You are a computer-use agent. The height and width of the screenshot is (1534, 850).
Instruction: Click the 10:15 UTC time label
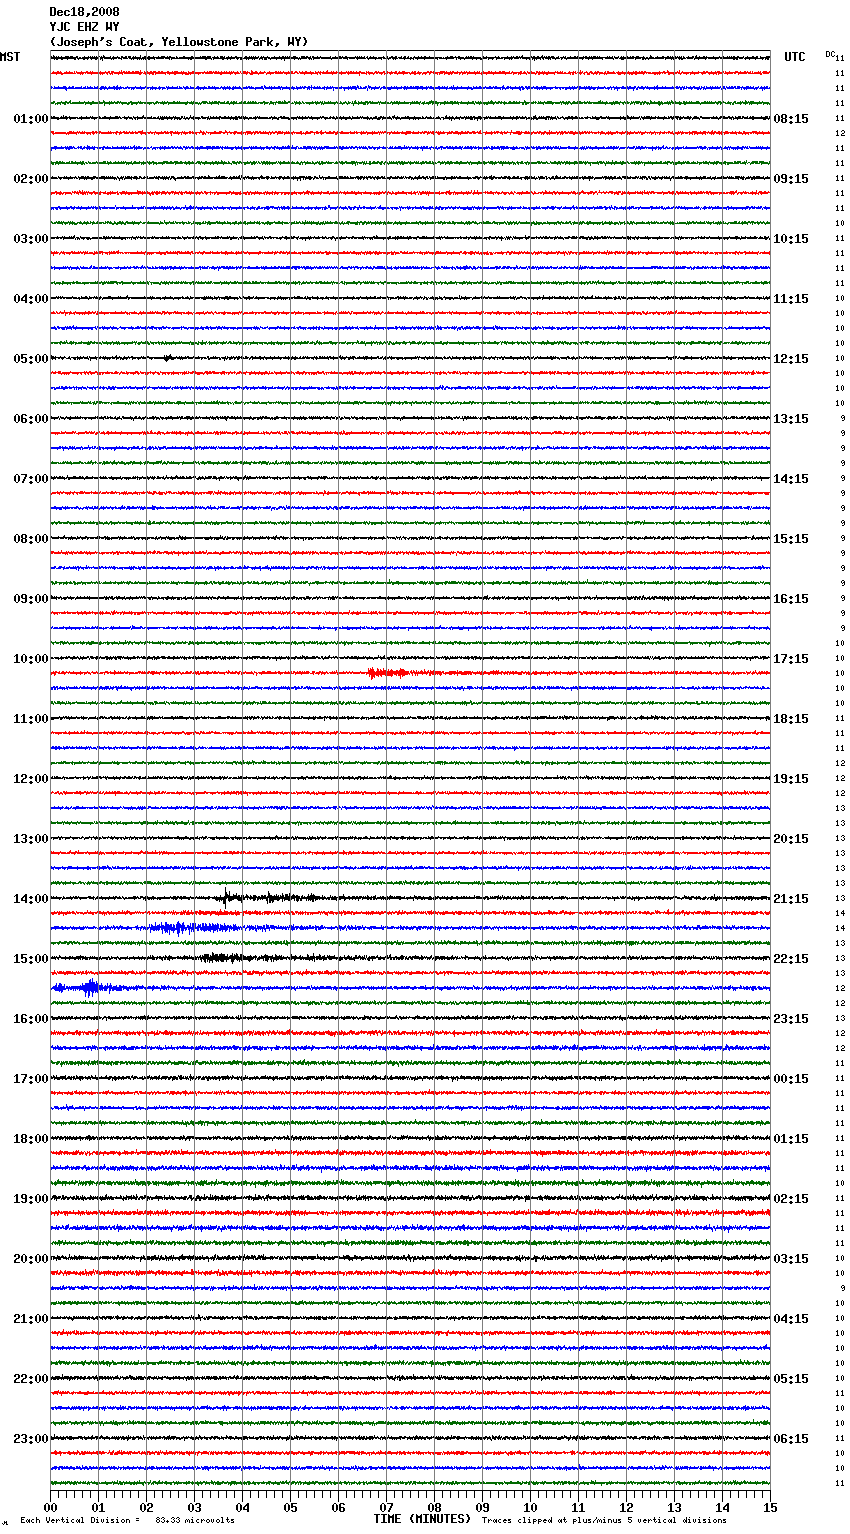point(791,239)
